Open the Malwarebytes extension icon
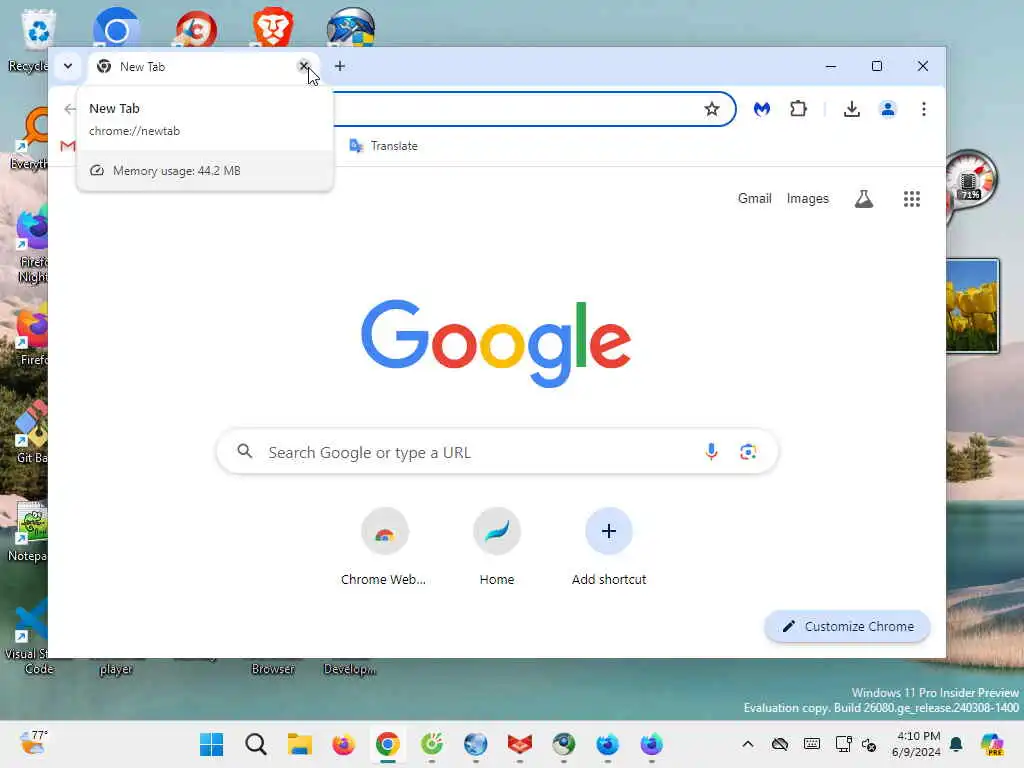1024x768 pixels. point(761,109)
